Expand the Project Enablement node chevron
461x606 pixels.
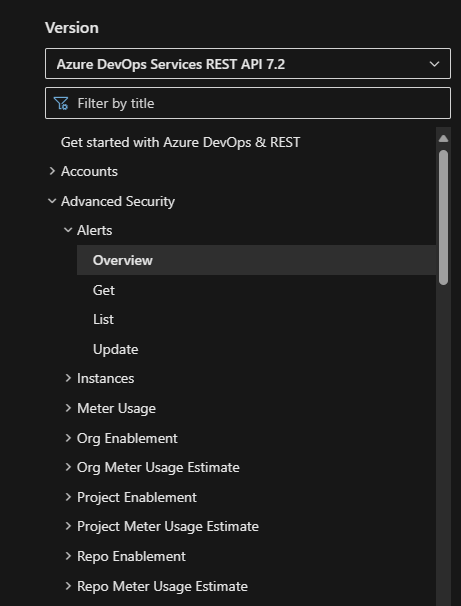coord(68,497)
